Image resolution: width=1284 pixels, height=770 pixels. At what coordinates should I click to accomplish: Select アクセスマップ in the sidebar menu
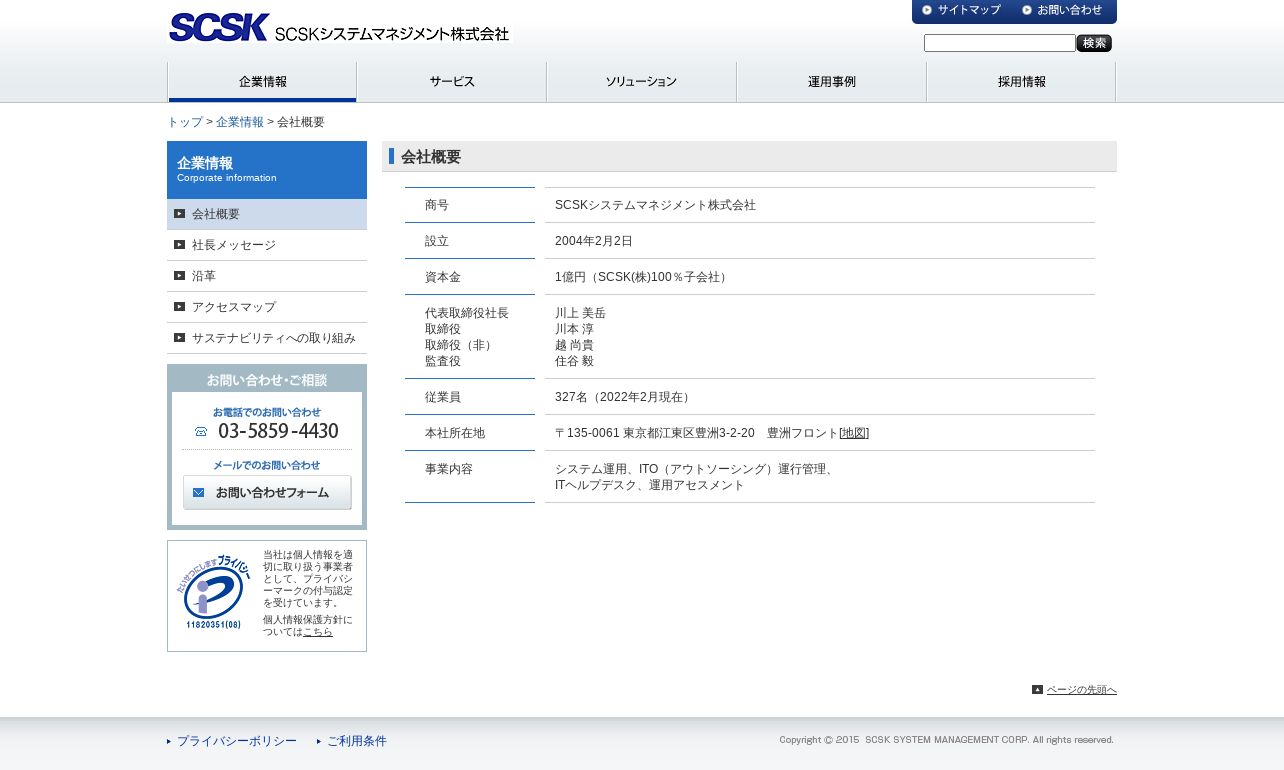267,307
